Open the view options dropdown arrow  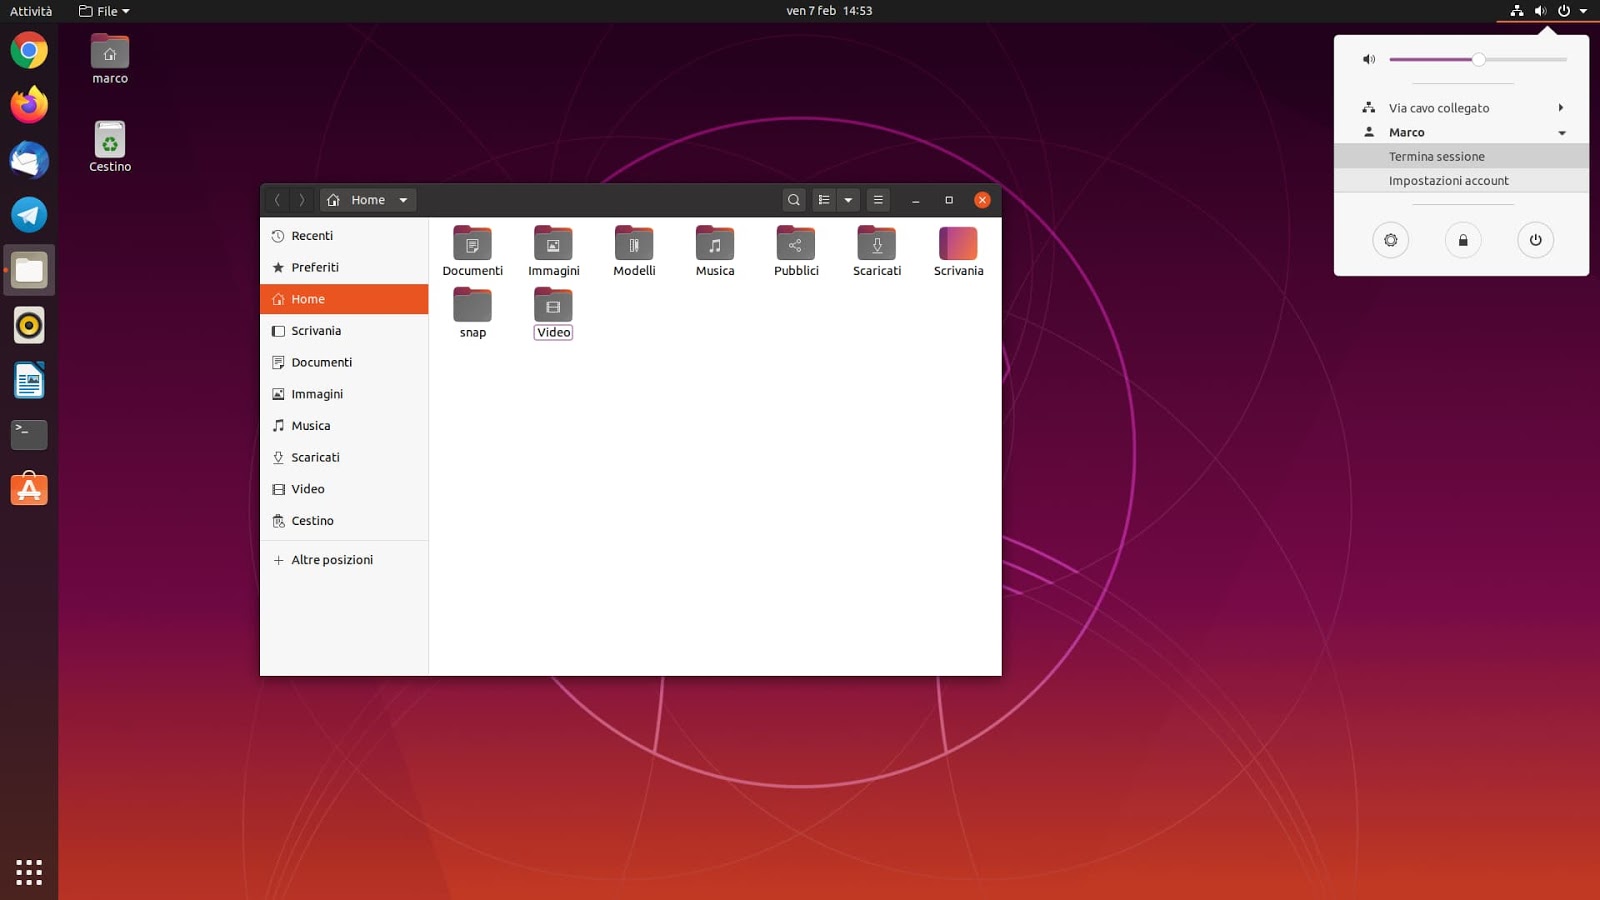click(x=848, y=200)
